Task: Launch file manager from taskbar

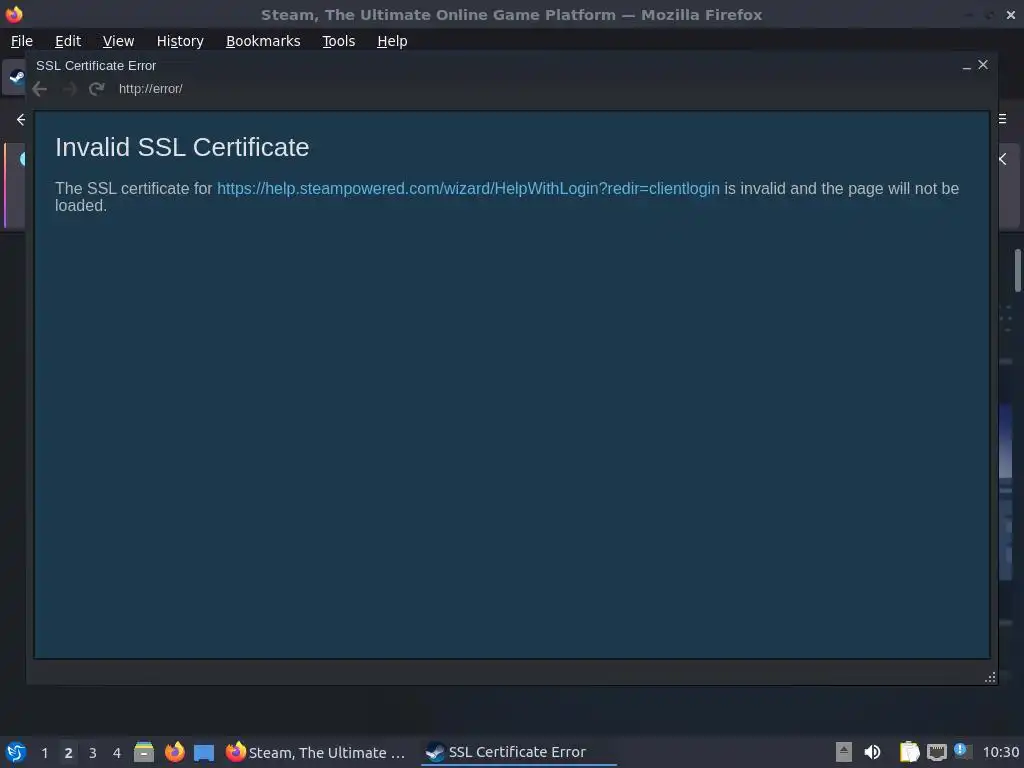Action: point(144,752)
